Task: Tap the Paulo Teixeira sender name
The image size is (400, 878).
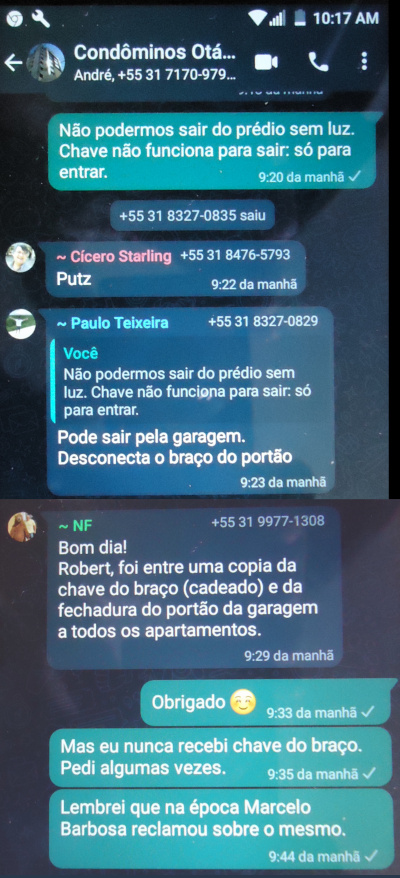Action: tap(112, 323)
